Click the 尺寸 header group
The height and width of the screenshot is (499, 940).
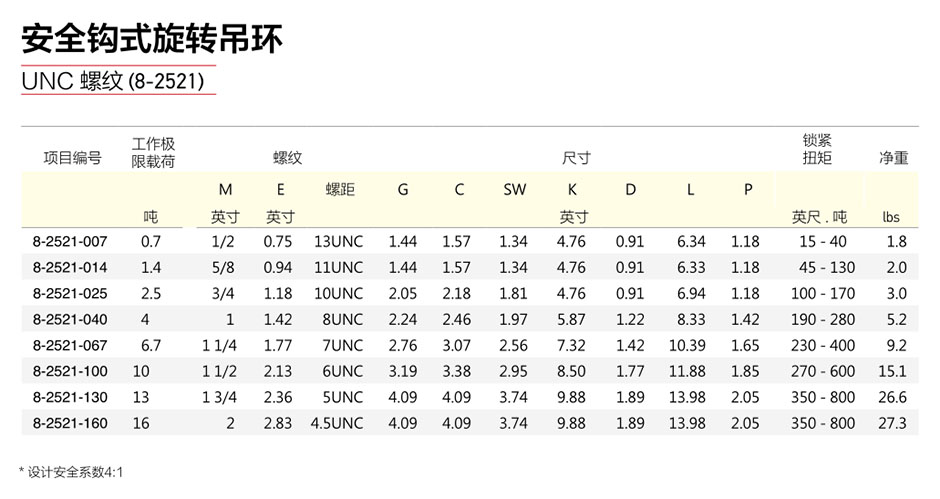pos(576,158)
